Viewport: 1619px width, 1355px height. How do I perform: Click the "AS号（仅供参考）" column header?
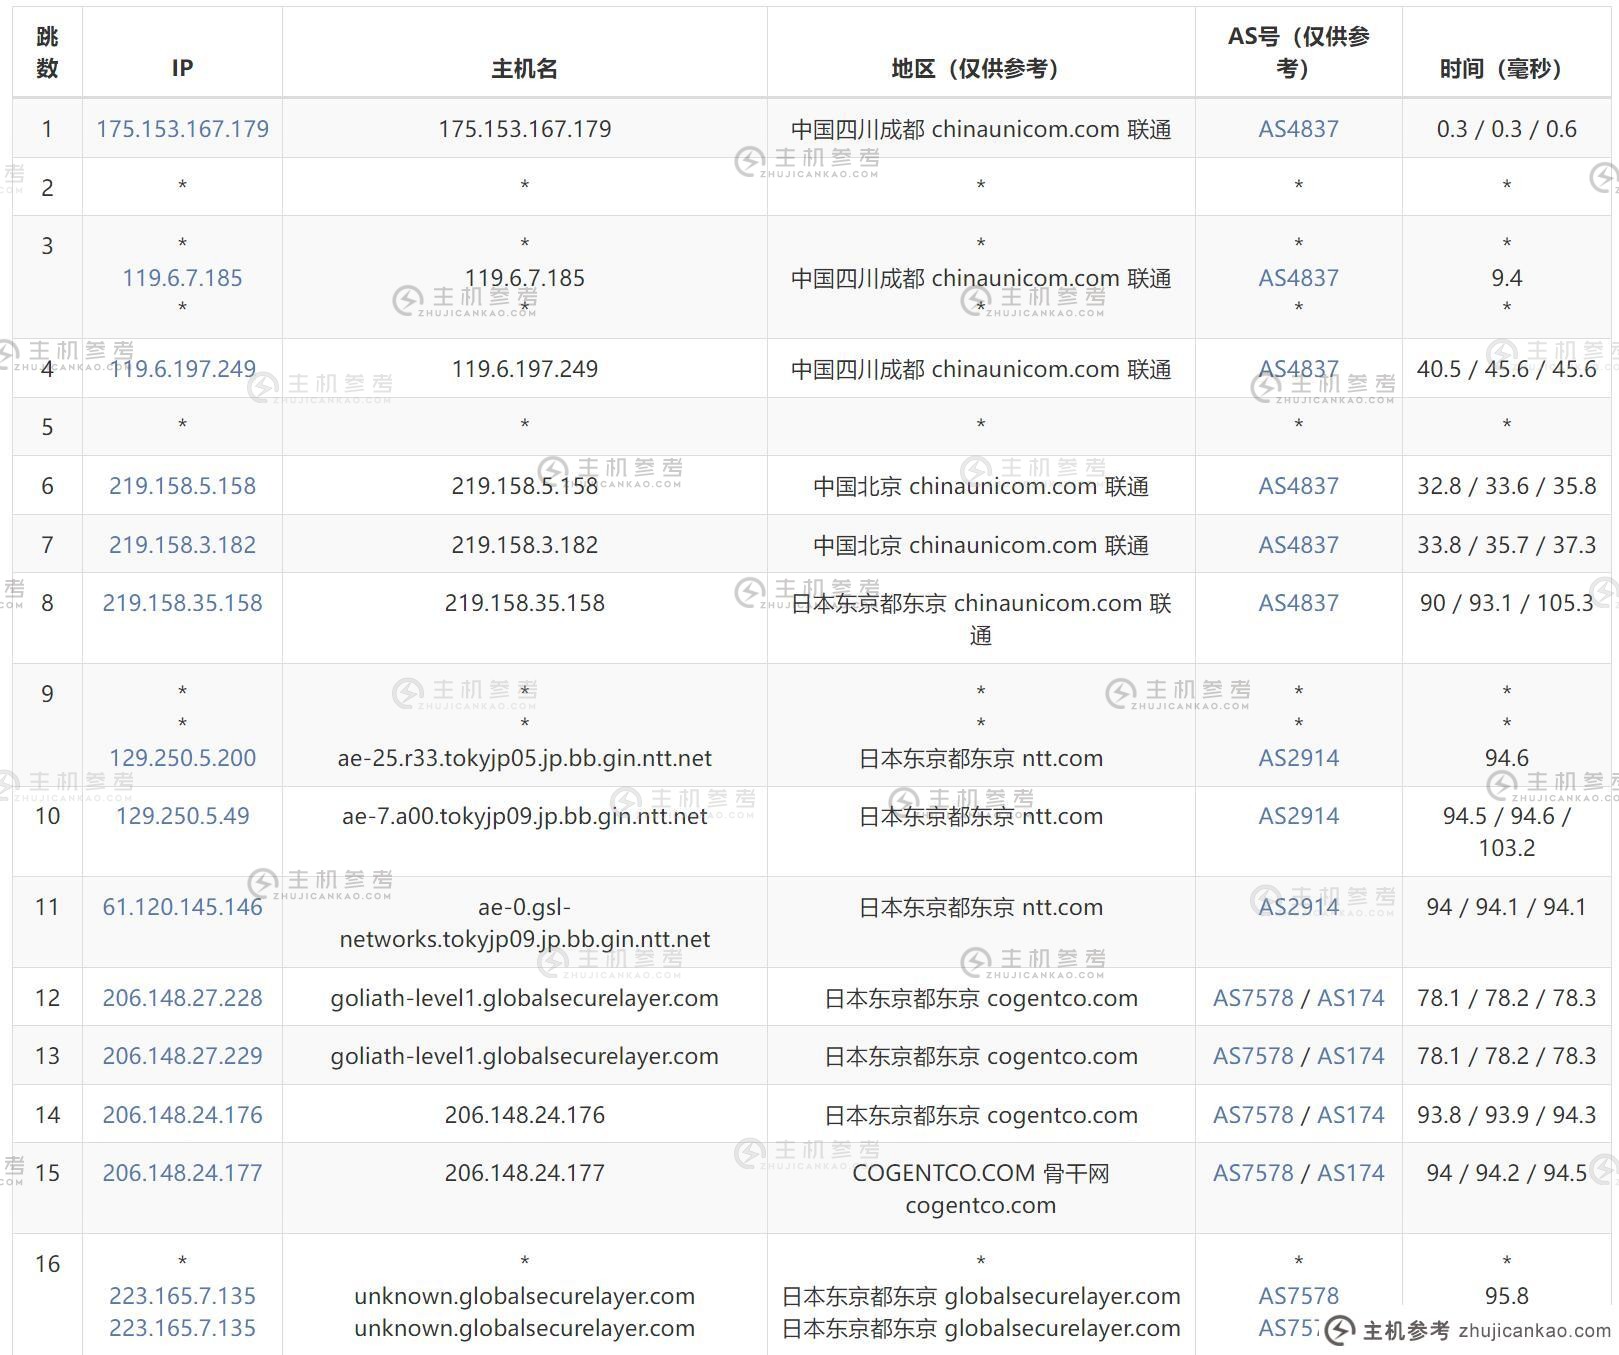click(1298, 52)
